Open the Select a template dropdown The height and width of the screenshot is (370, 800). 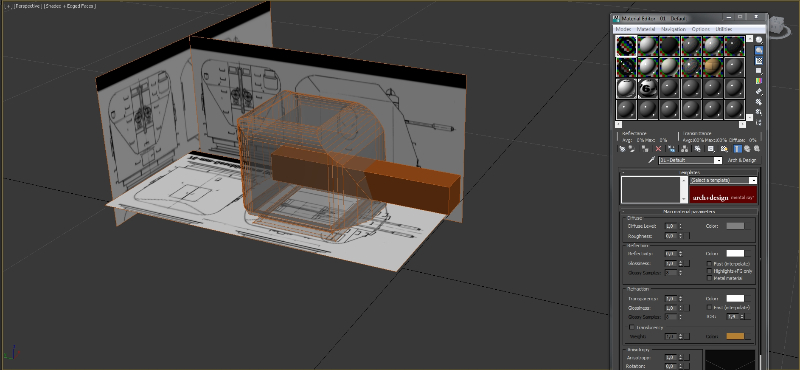click(723, 180)
